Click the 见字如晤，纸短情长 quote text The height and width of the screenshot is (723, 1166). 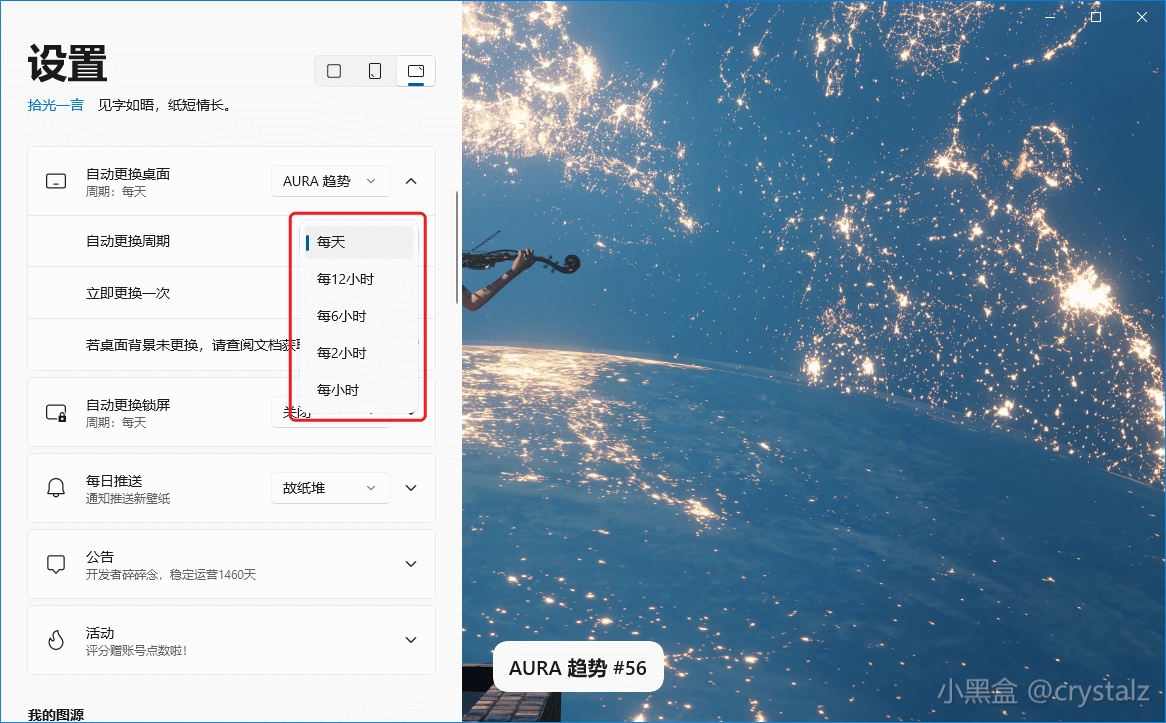coord(167,106)
